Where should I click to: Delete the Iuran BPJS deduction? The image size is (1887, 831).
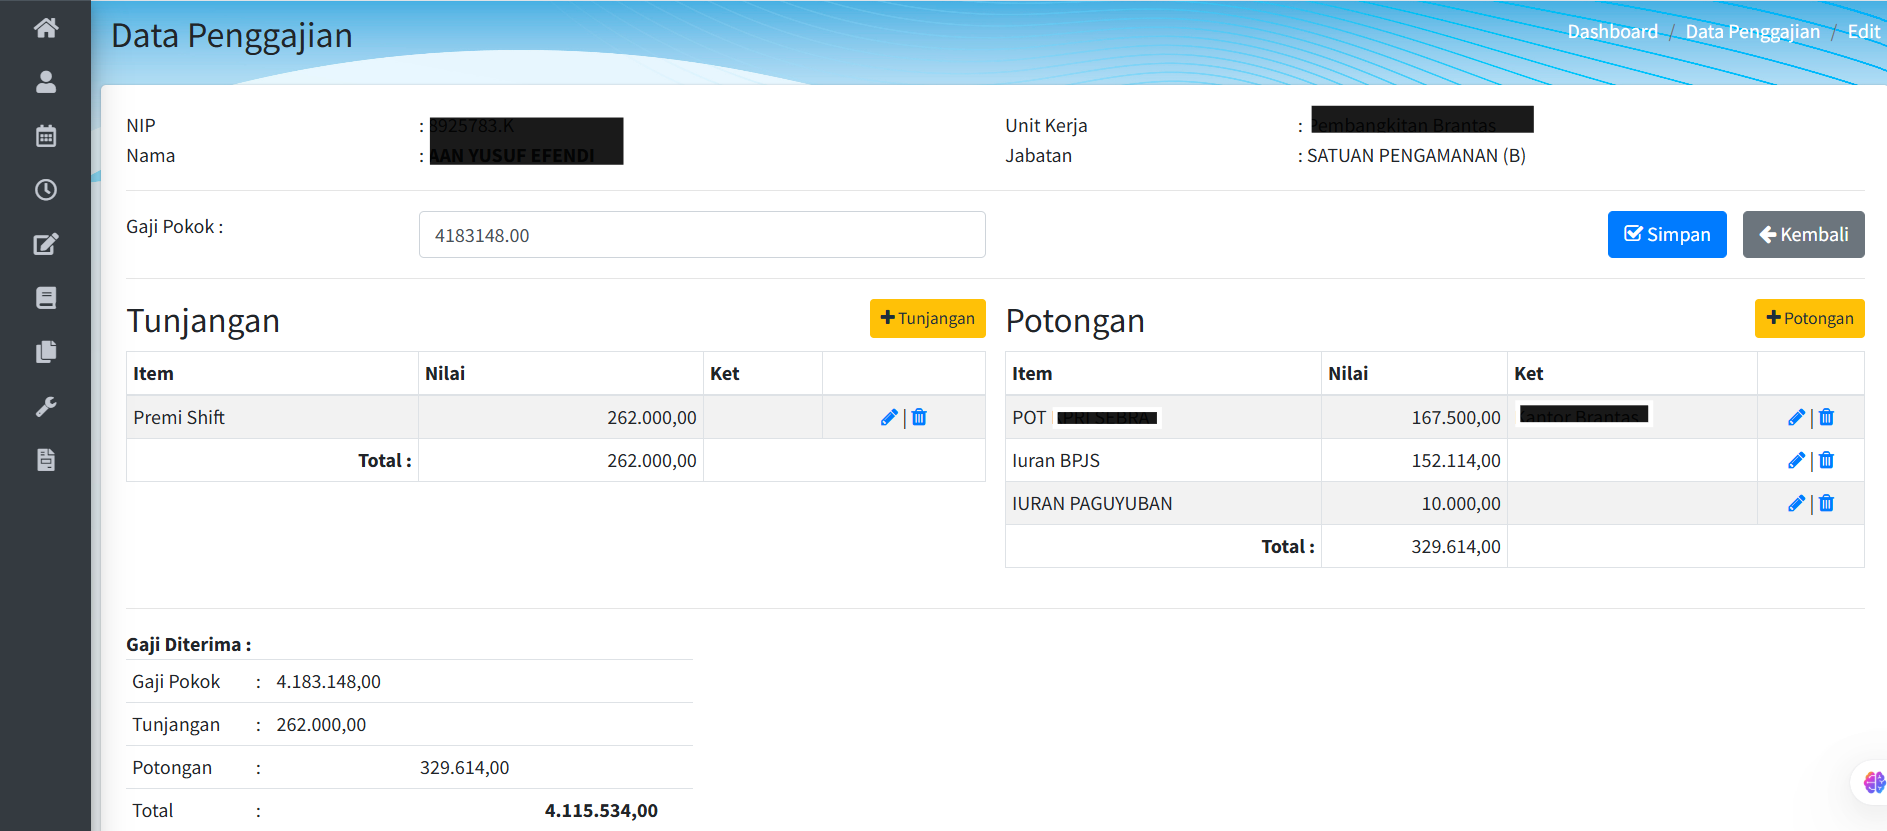pos(1827,461)
